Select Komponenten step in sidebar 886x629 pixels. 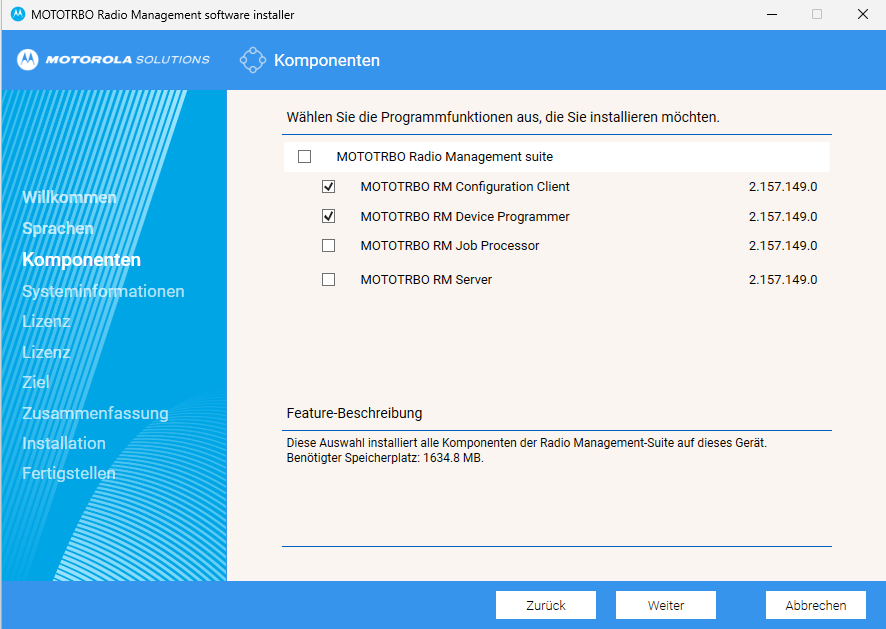click(x=81, y=260)
